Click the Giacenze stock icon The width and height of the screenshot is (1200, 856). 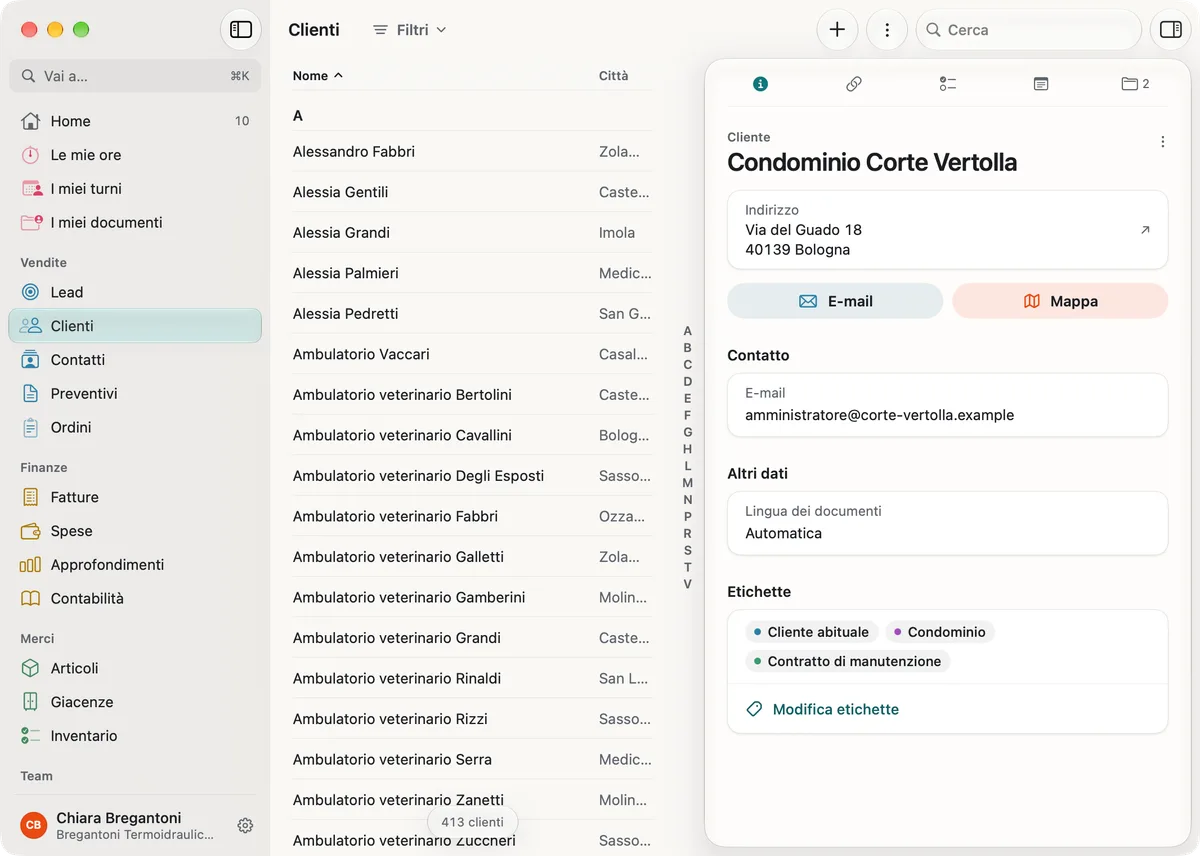pos(31,702)
